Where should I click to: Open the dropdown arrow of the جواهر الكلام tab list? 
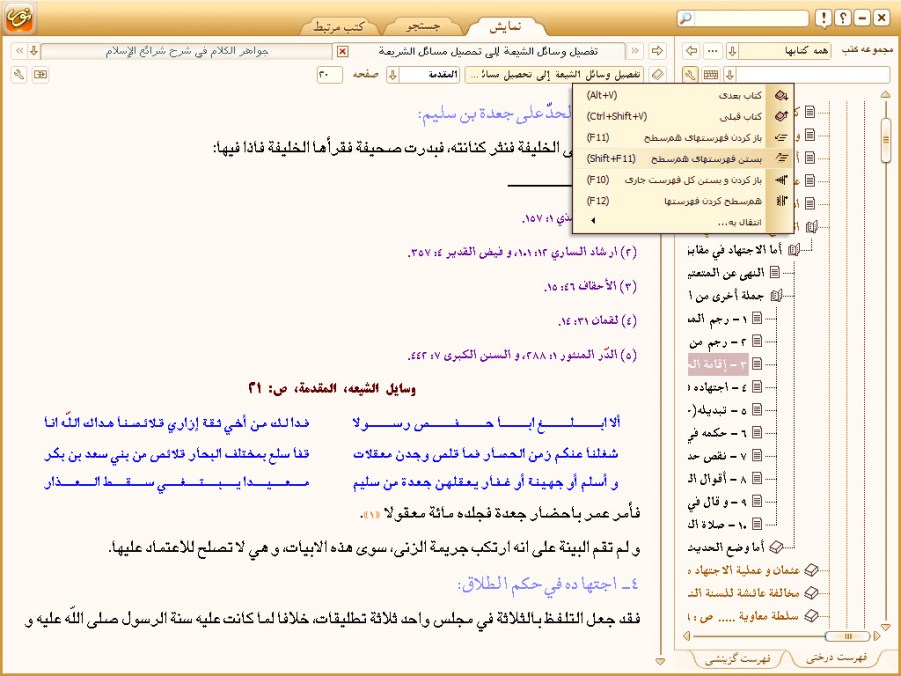[x=34, y=51]
